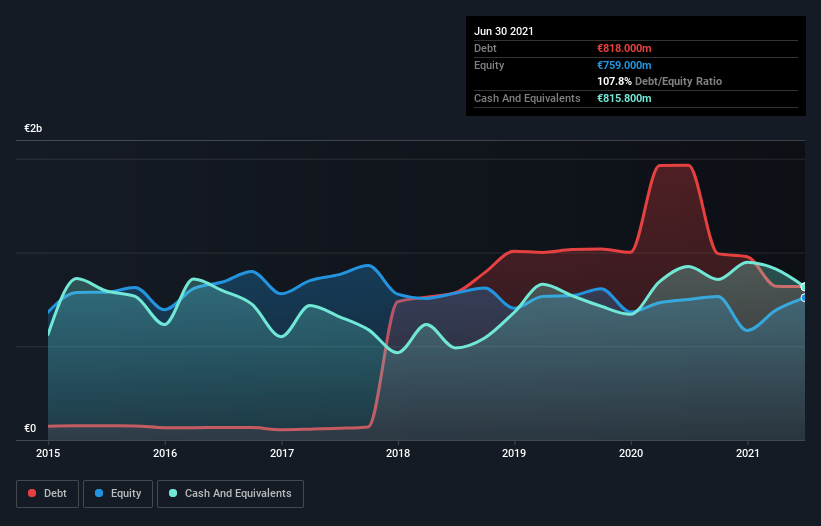This screenshot has height=526, width=821.
Task: Click the 2016 x-axis label
Action: [x=165, y=453]
